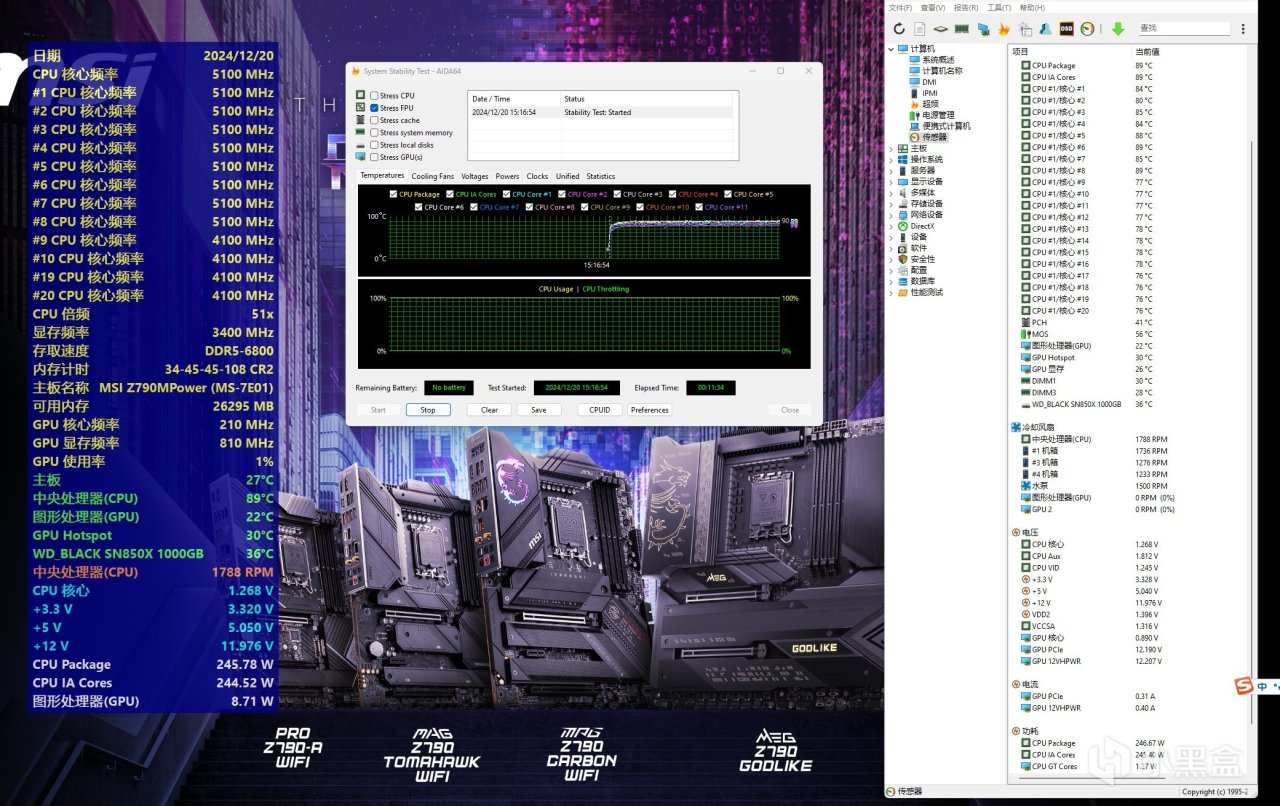
Task: Click the Refresh icon in AIDA64 toolbar
Action: 899,29
